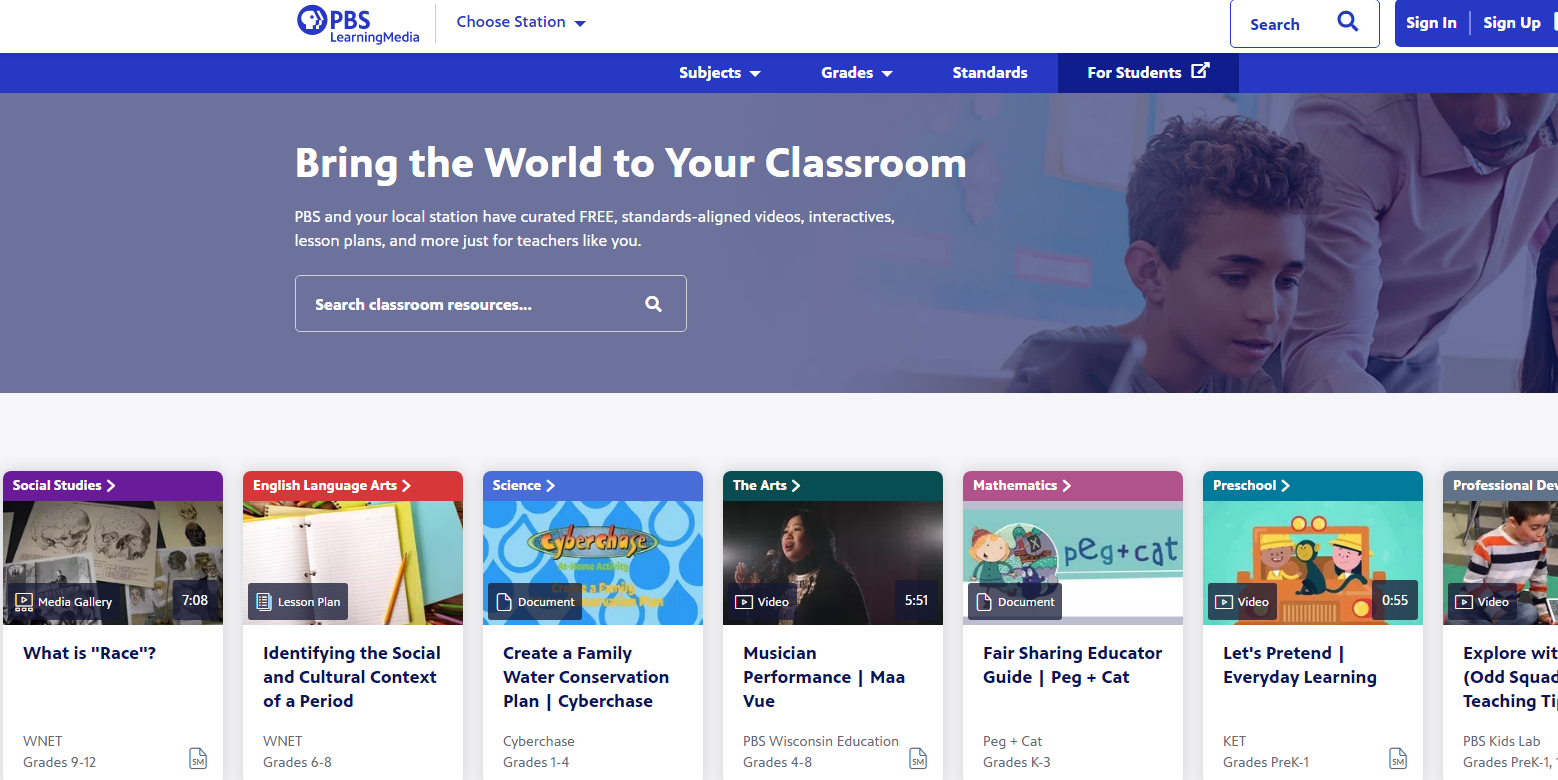
Task: Click the support materials icon on Let's Pretend card
Action: (x=1397, y=759)
